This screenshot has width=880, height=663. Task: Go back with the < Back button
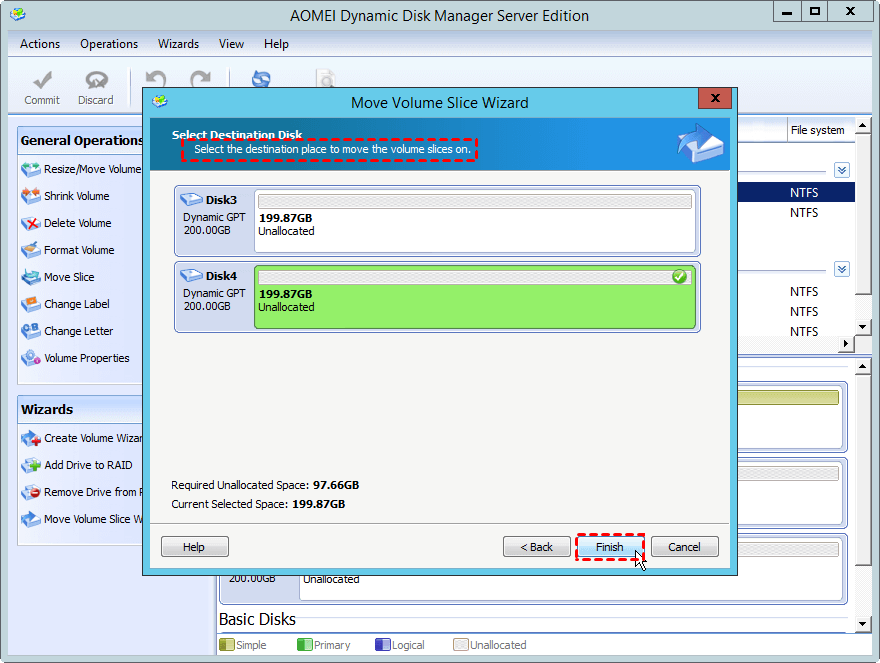tap(537, 547)
